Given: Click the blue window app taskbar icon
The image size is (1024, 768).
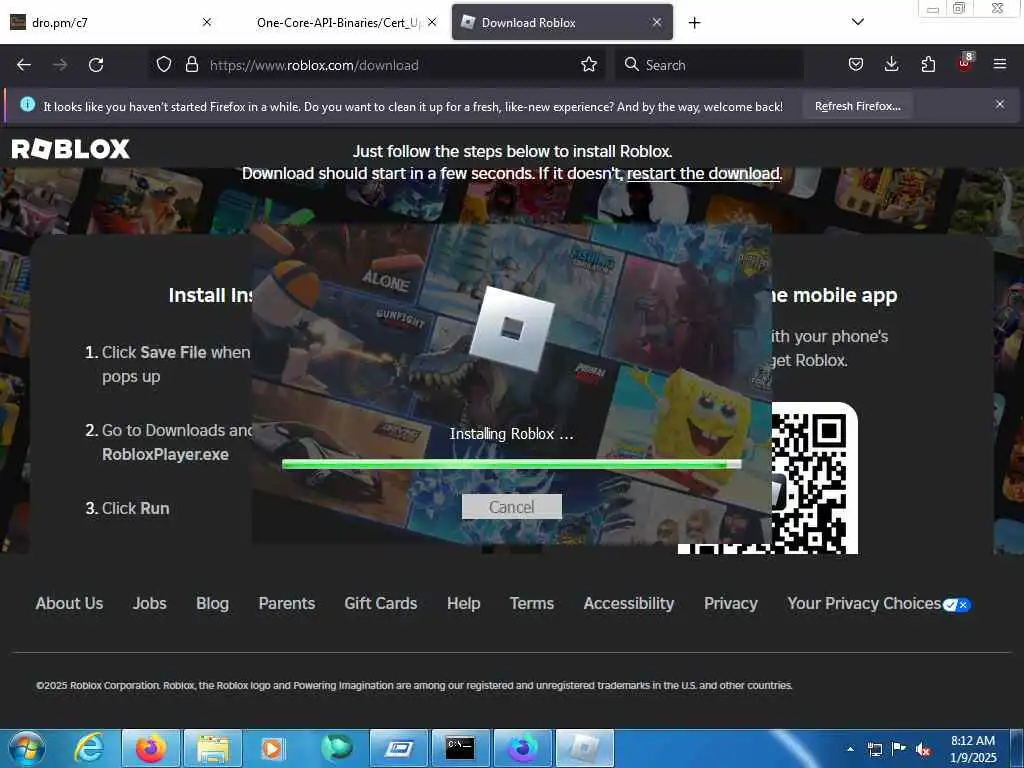Looking at the screenshot, I should pos(398,748).
